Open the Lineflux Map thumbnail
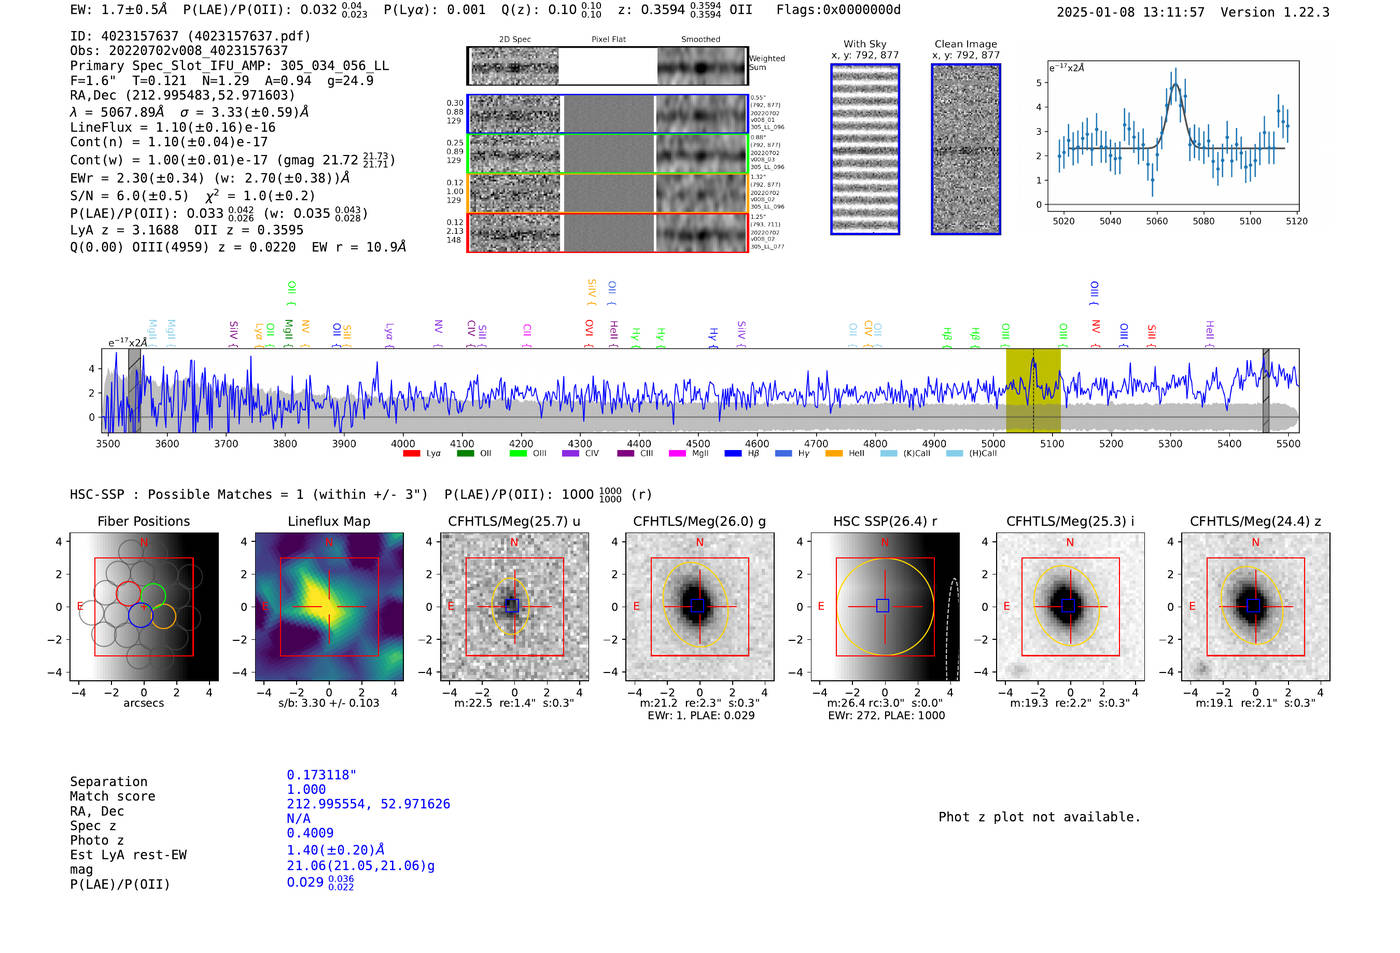The width and height of the screenshot is (1400, 953). coord(329,607)
